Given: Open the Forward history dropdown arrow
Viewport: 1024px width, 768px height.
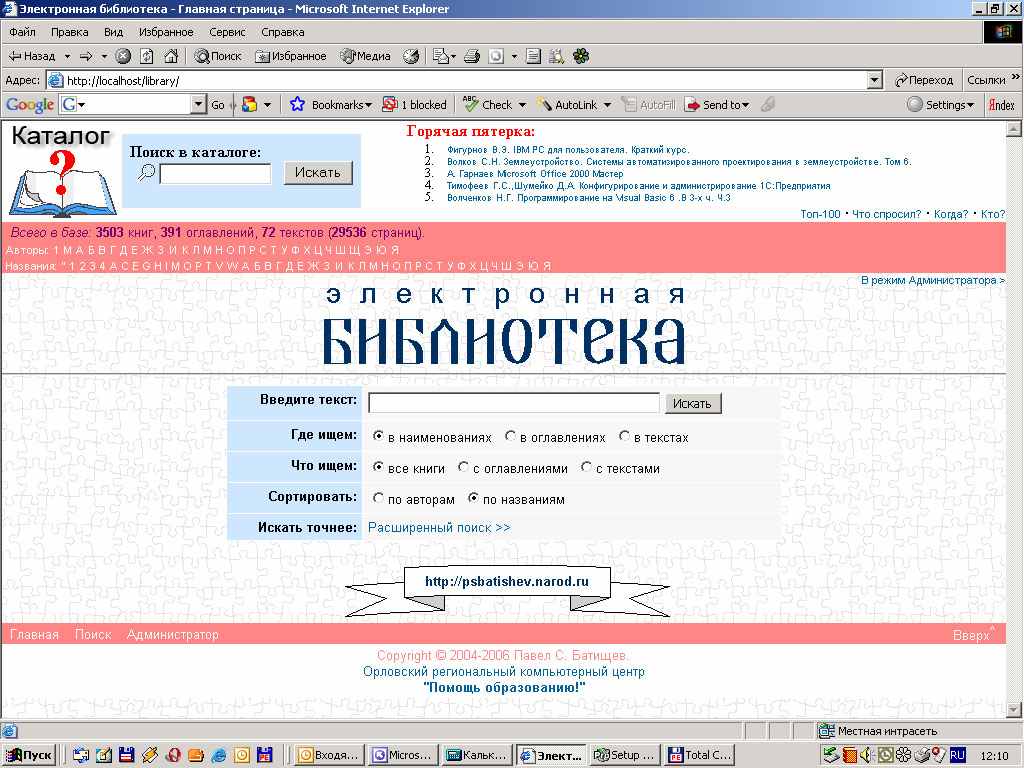Looking at the screenshot, I should (104, 56).
